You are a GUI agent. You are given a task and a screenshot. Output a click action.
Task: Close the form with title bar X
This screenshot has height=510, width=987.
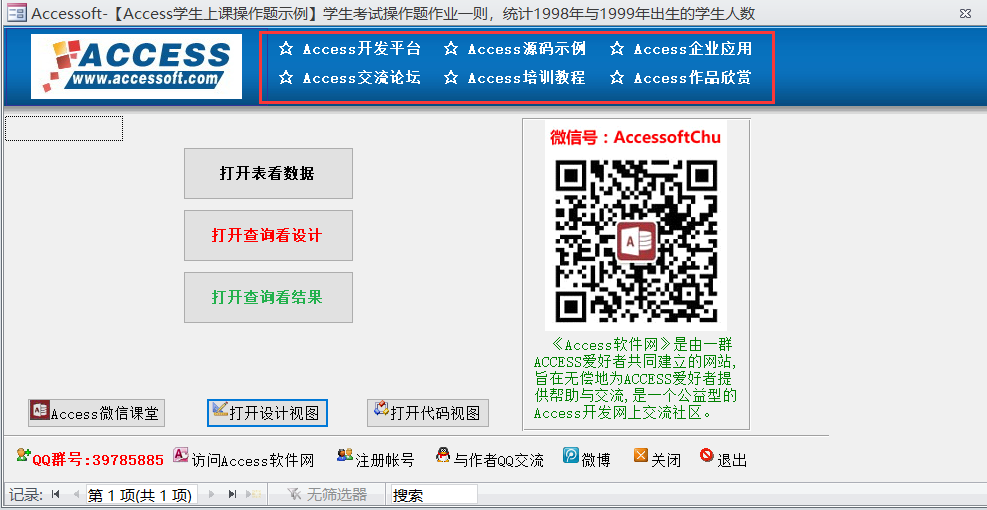(964, 13)
